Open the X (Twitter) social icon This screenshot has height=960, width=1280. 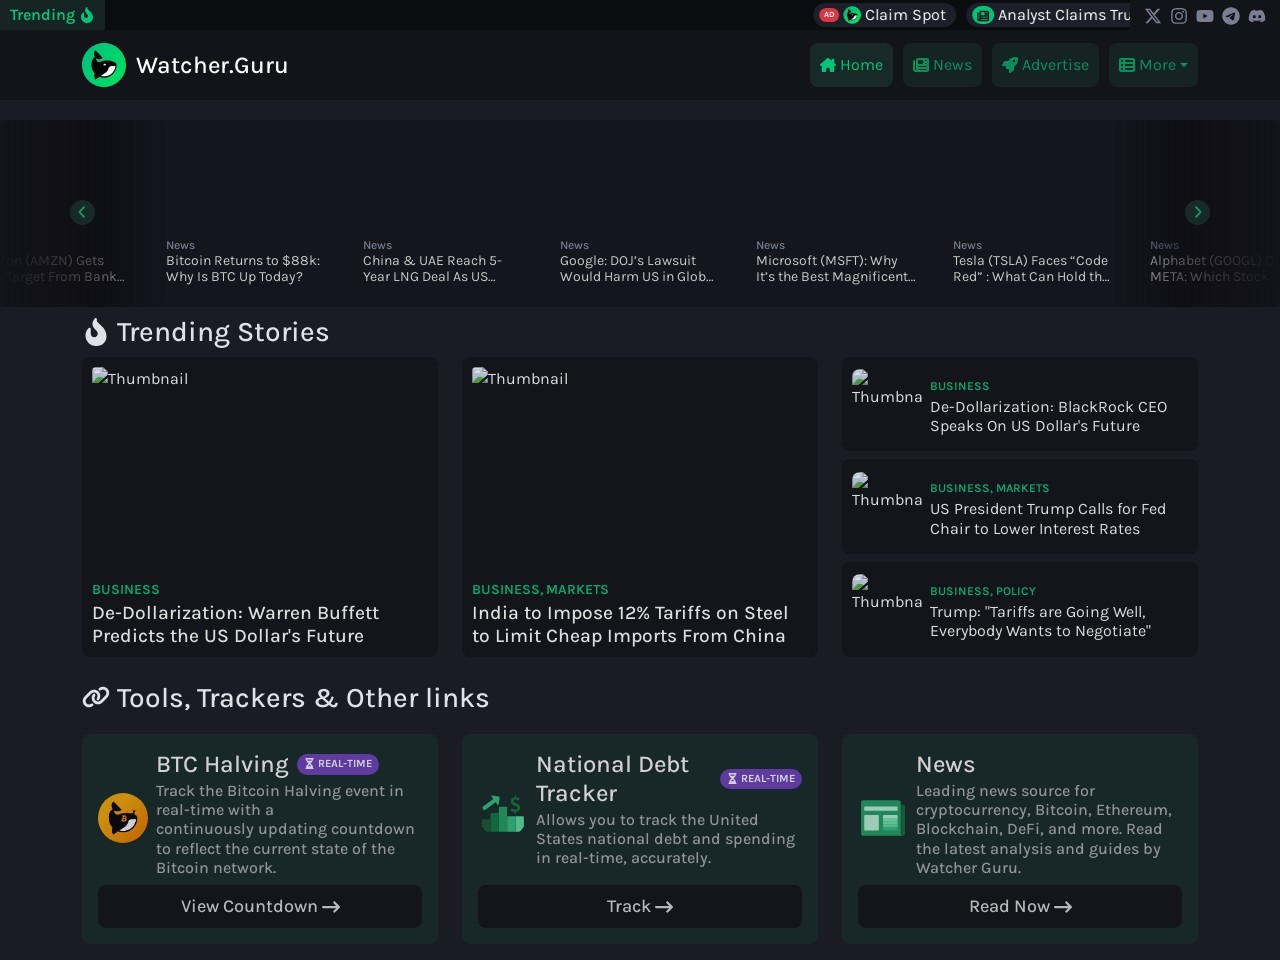(x=1153, y=16)
